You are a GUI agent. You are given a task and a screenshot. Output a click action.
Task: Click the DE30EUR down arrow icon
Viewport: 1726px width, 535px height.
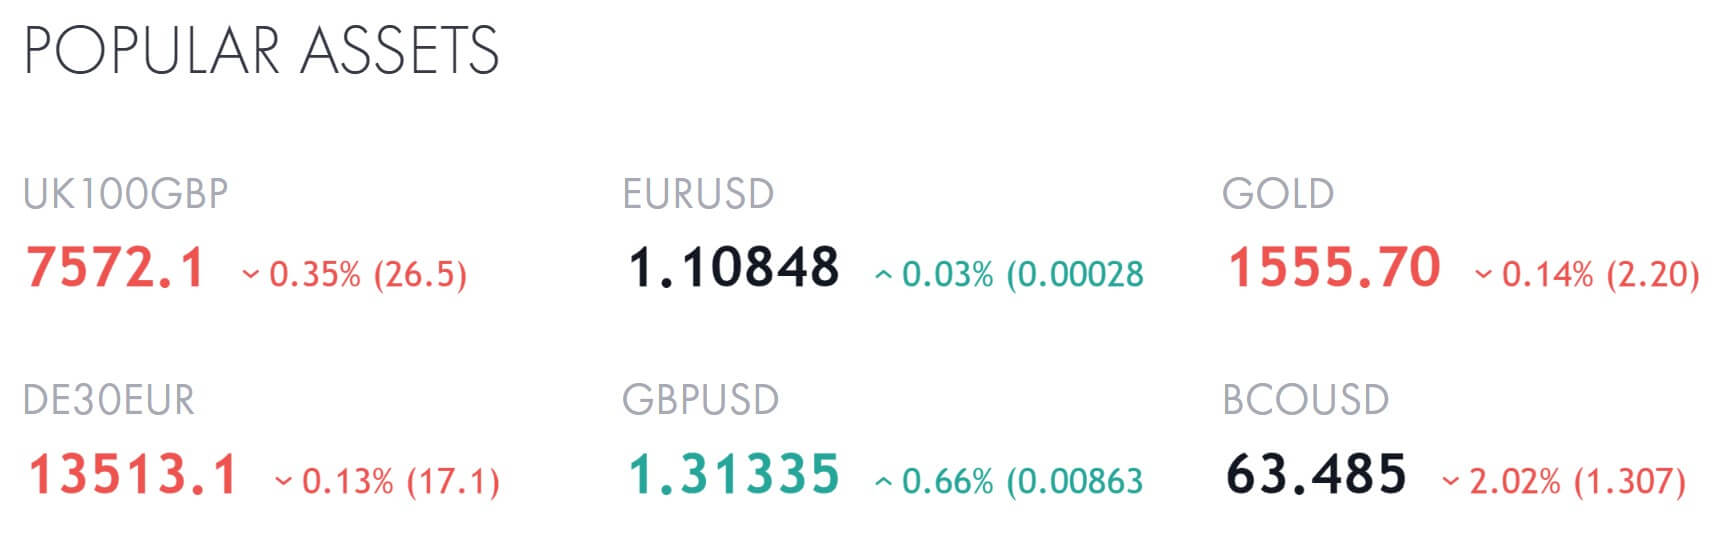click(283, 483)
